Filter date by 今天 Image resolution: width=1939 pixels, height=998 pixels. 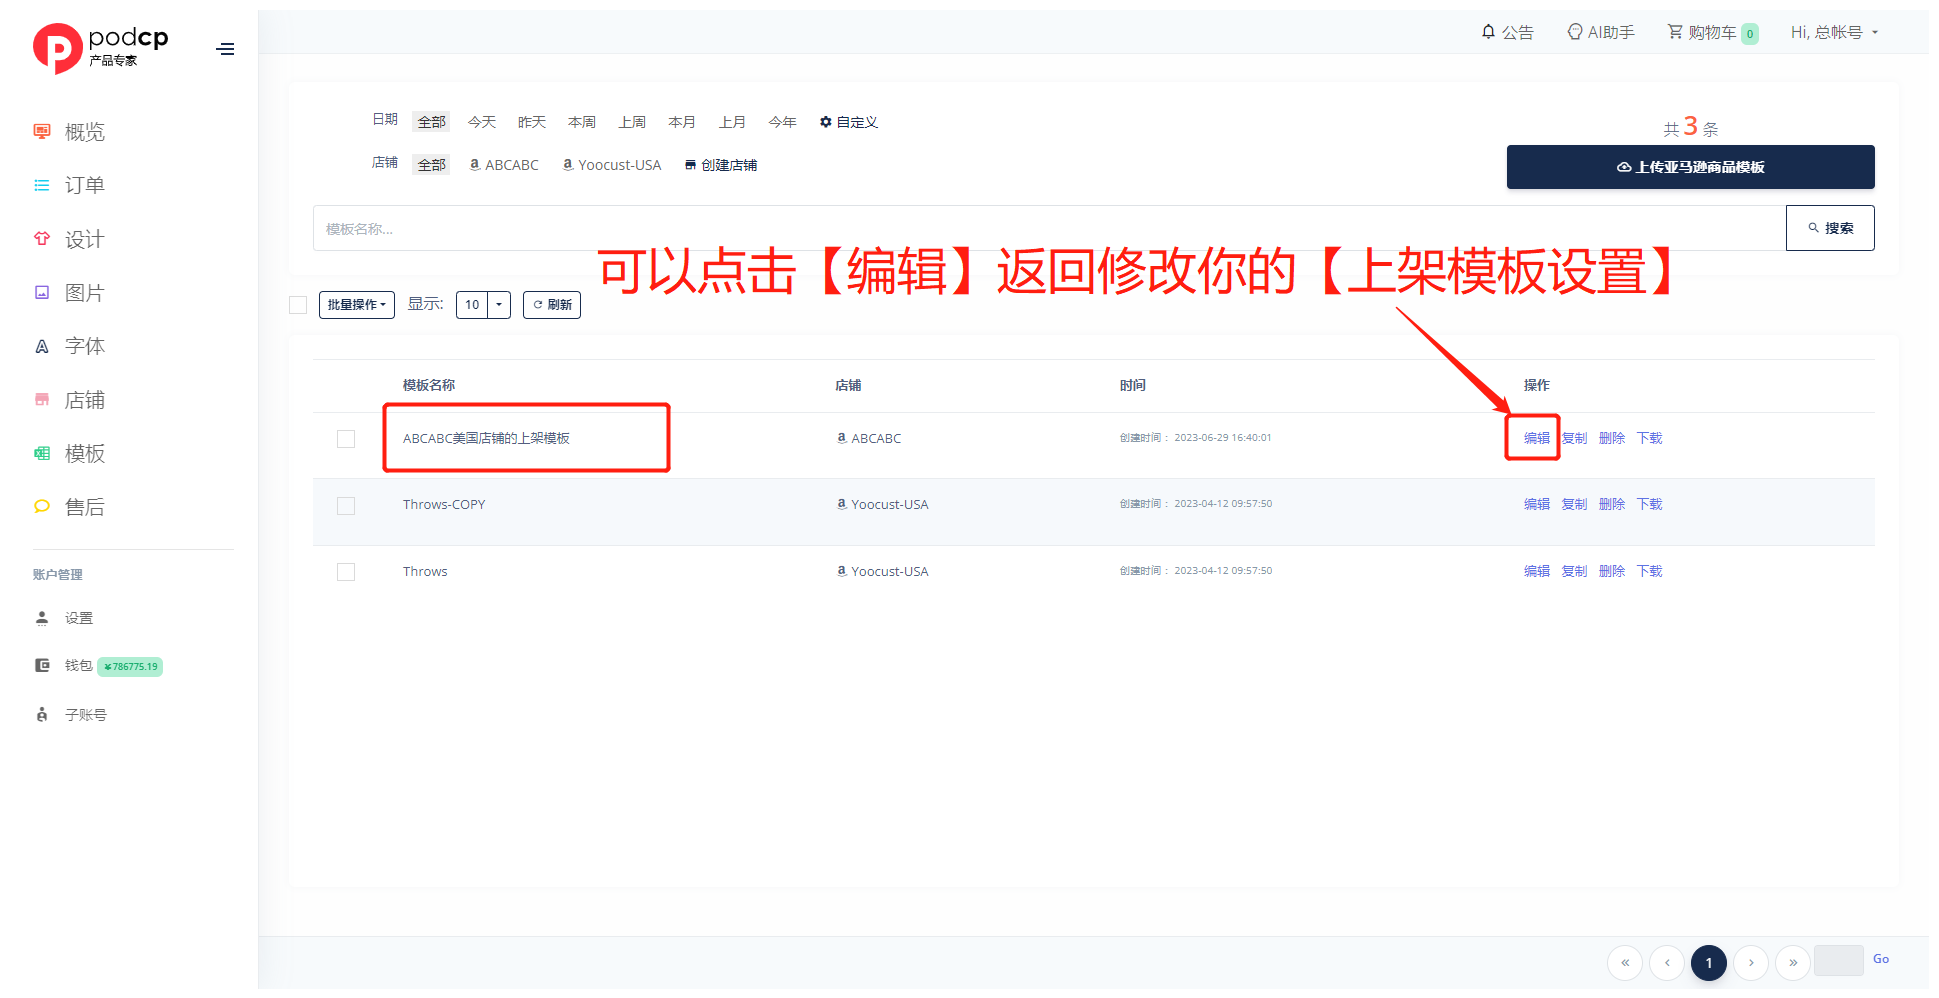482,122
